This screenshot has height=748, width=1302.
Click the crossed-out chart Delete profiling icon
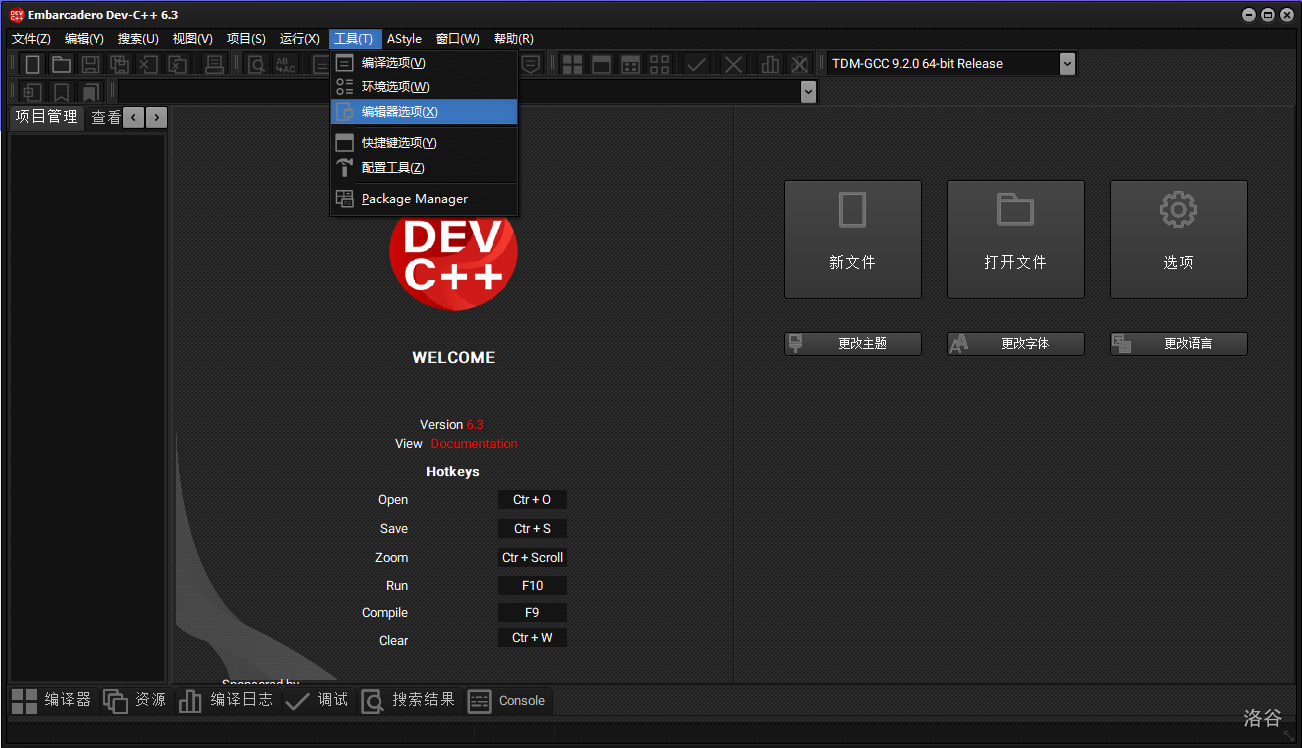(799, 64)
